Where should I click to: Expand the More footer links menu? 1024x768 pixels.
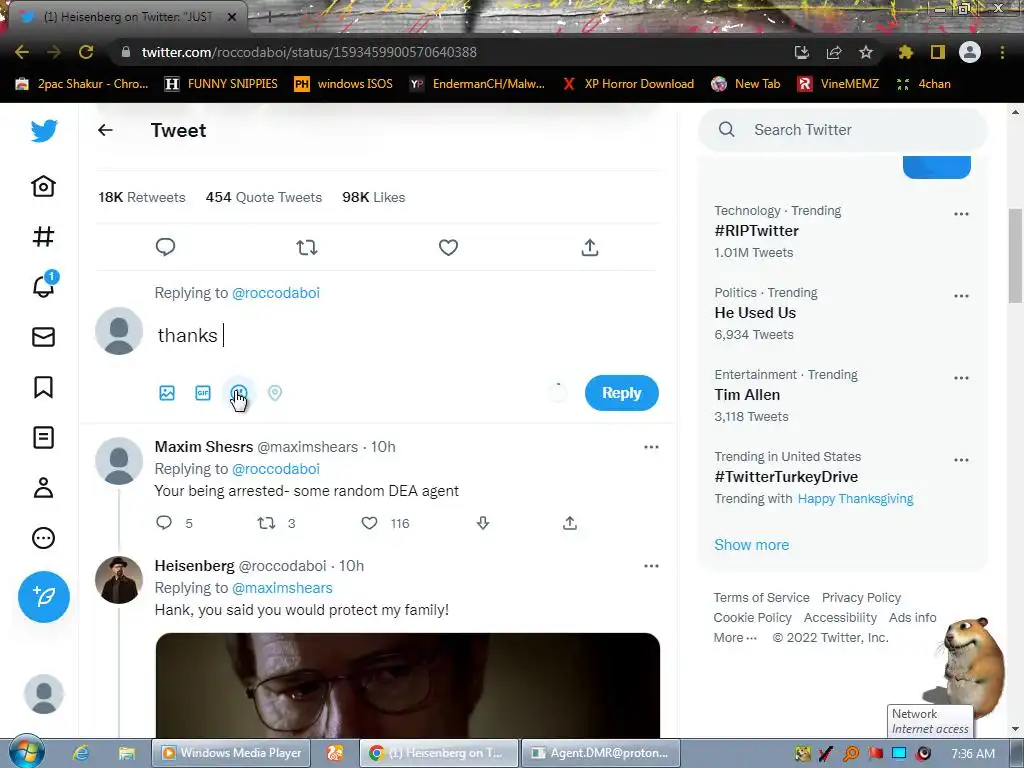point(735,637)
